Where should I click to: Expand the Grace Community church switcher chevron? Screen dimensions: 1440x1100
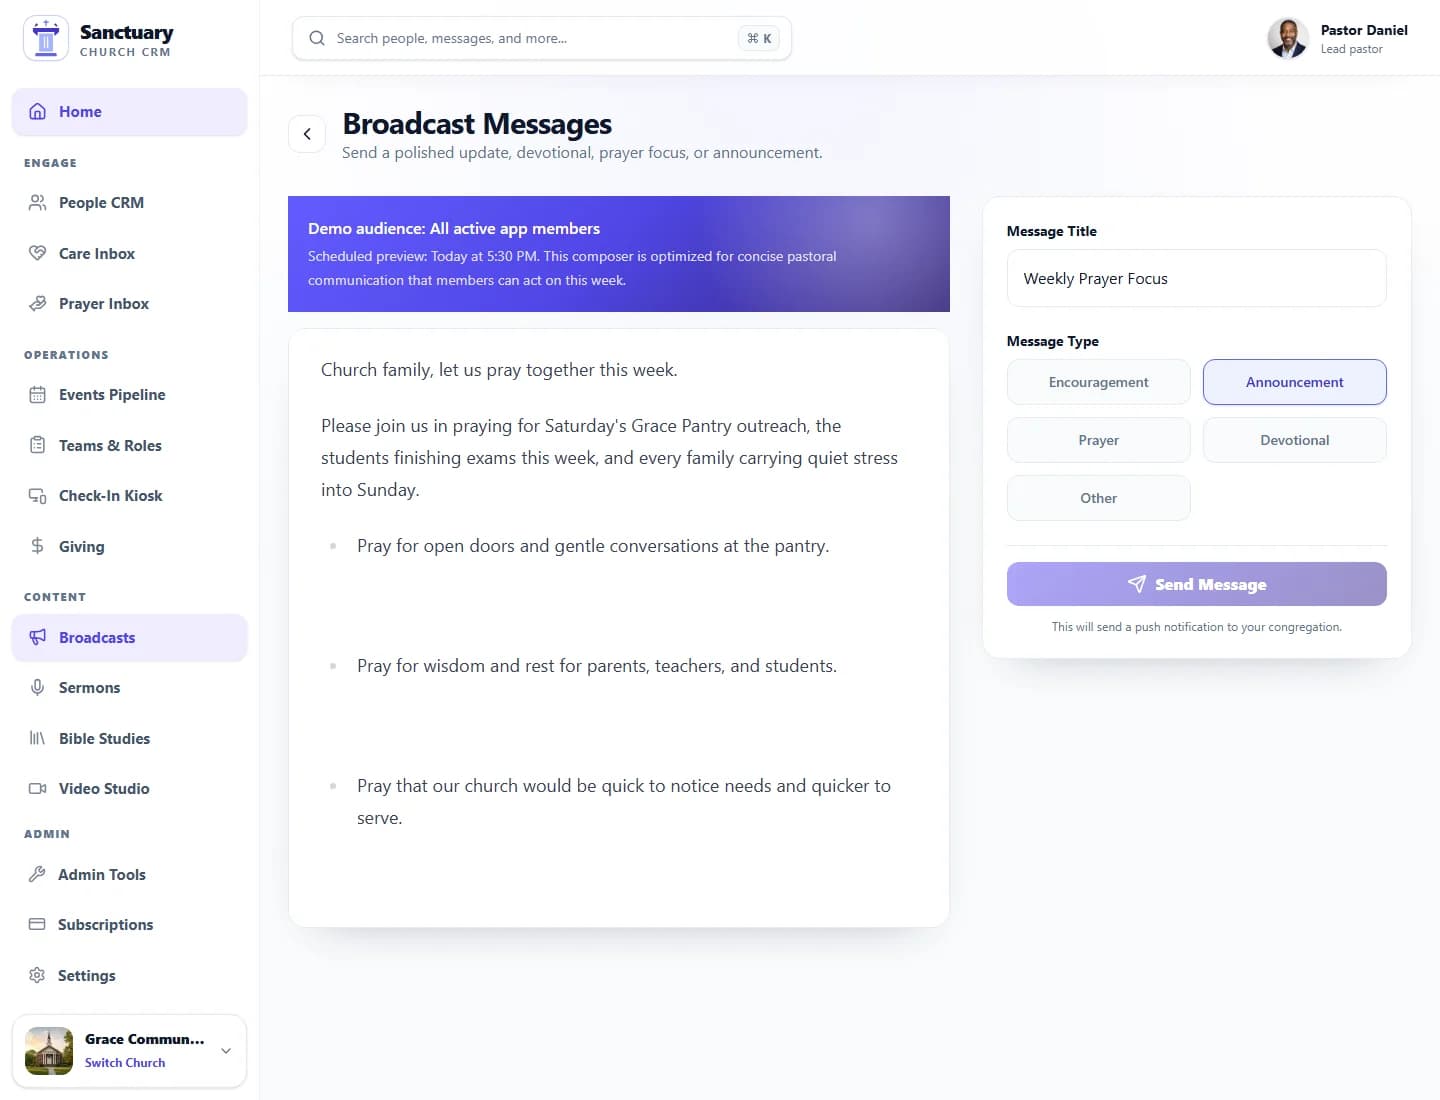click(x=226, y=1051)
